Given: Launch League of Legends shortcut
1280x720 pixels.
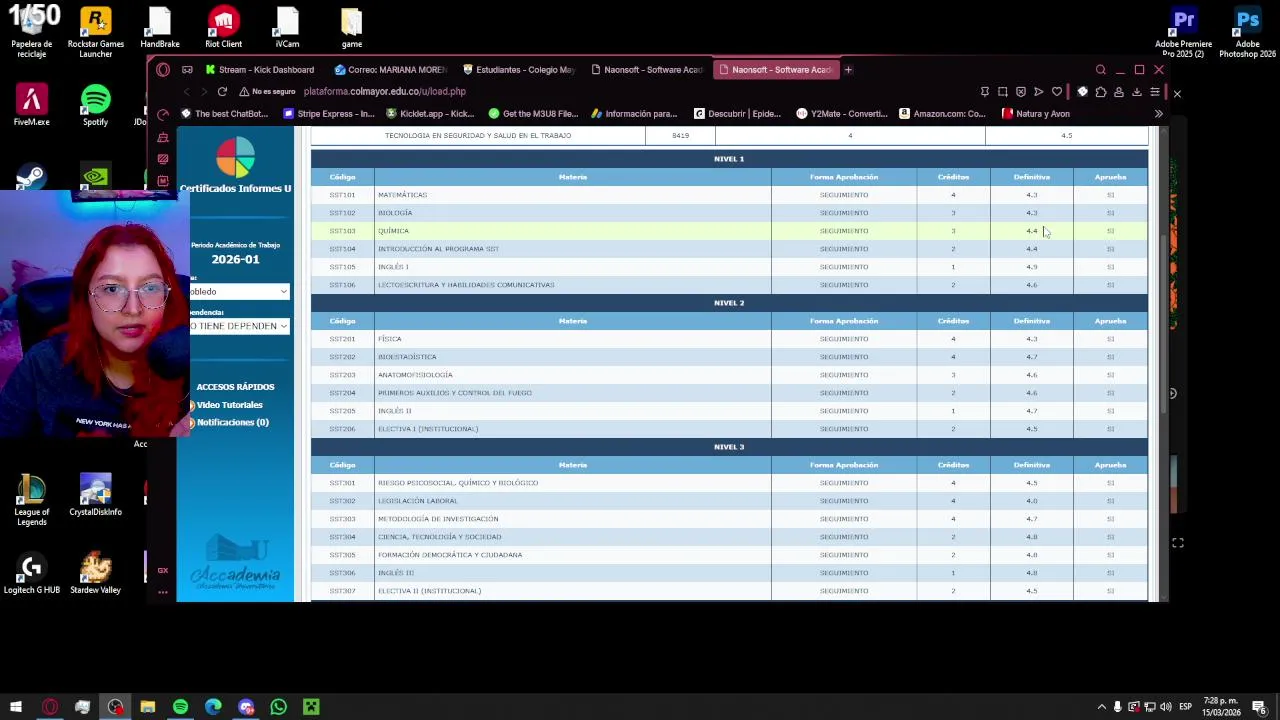Looking at the screenshot, I should tap(31, 500).
